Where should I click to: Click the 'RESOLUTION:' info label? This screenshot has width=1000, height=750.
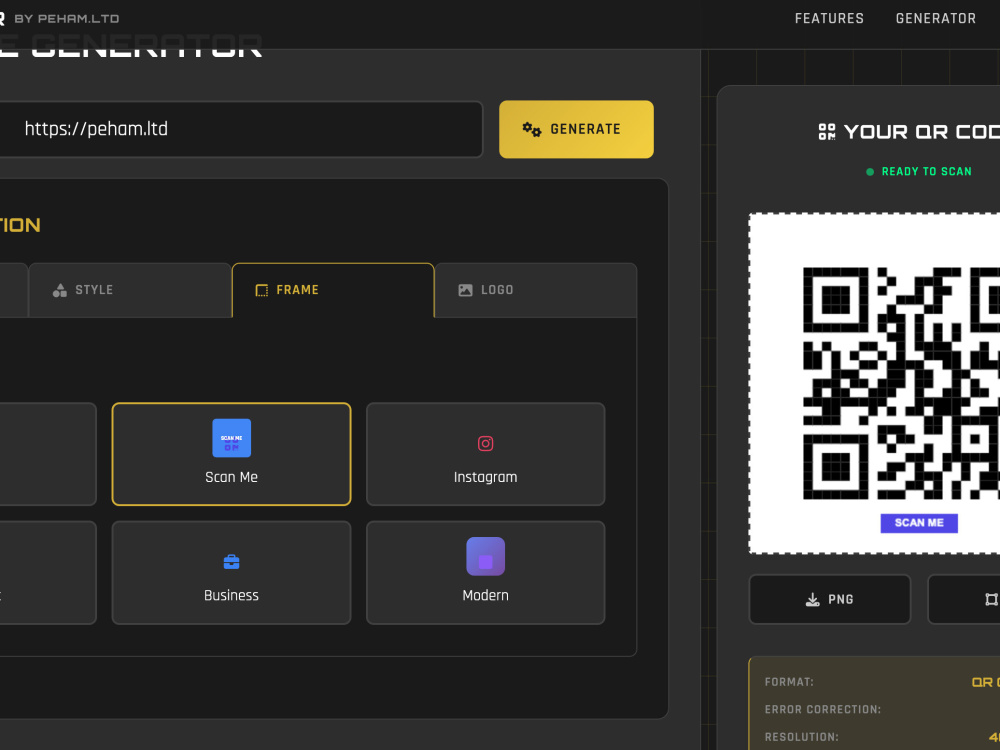[x=802, y=737]
